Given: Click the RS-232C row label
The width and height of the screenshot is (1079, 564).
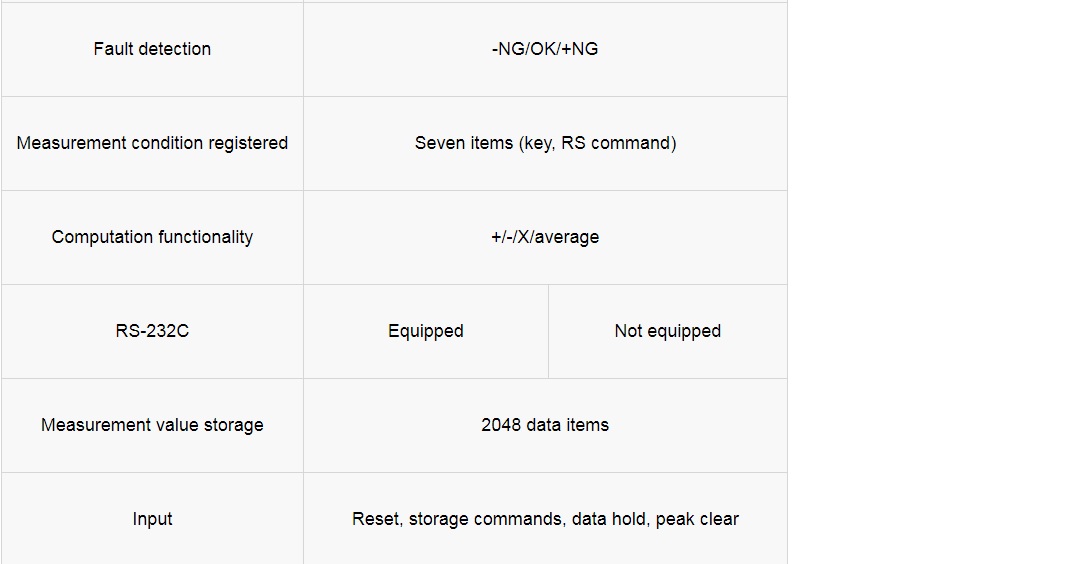Looking at the screenshot, I should tap(152, 331).
